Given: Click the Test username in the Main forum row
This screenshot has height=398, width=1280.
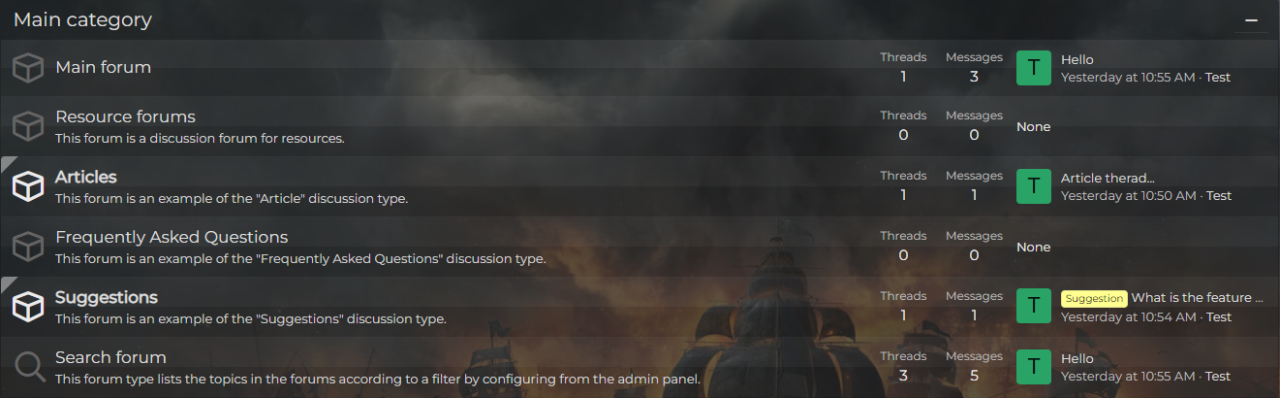Looking at the screenshot, I should [x=1218, y=77].
